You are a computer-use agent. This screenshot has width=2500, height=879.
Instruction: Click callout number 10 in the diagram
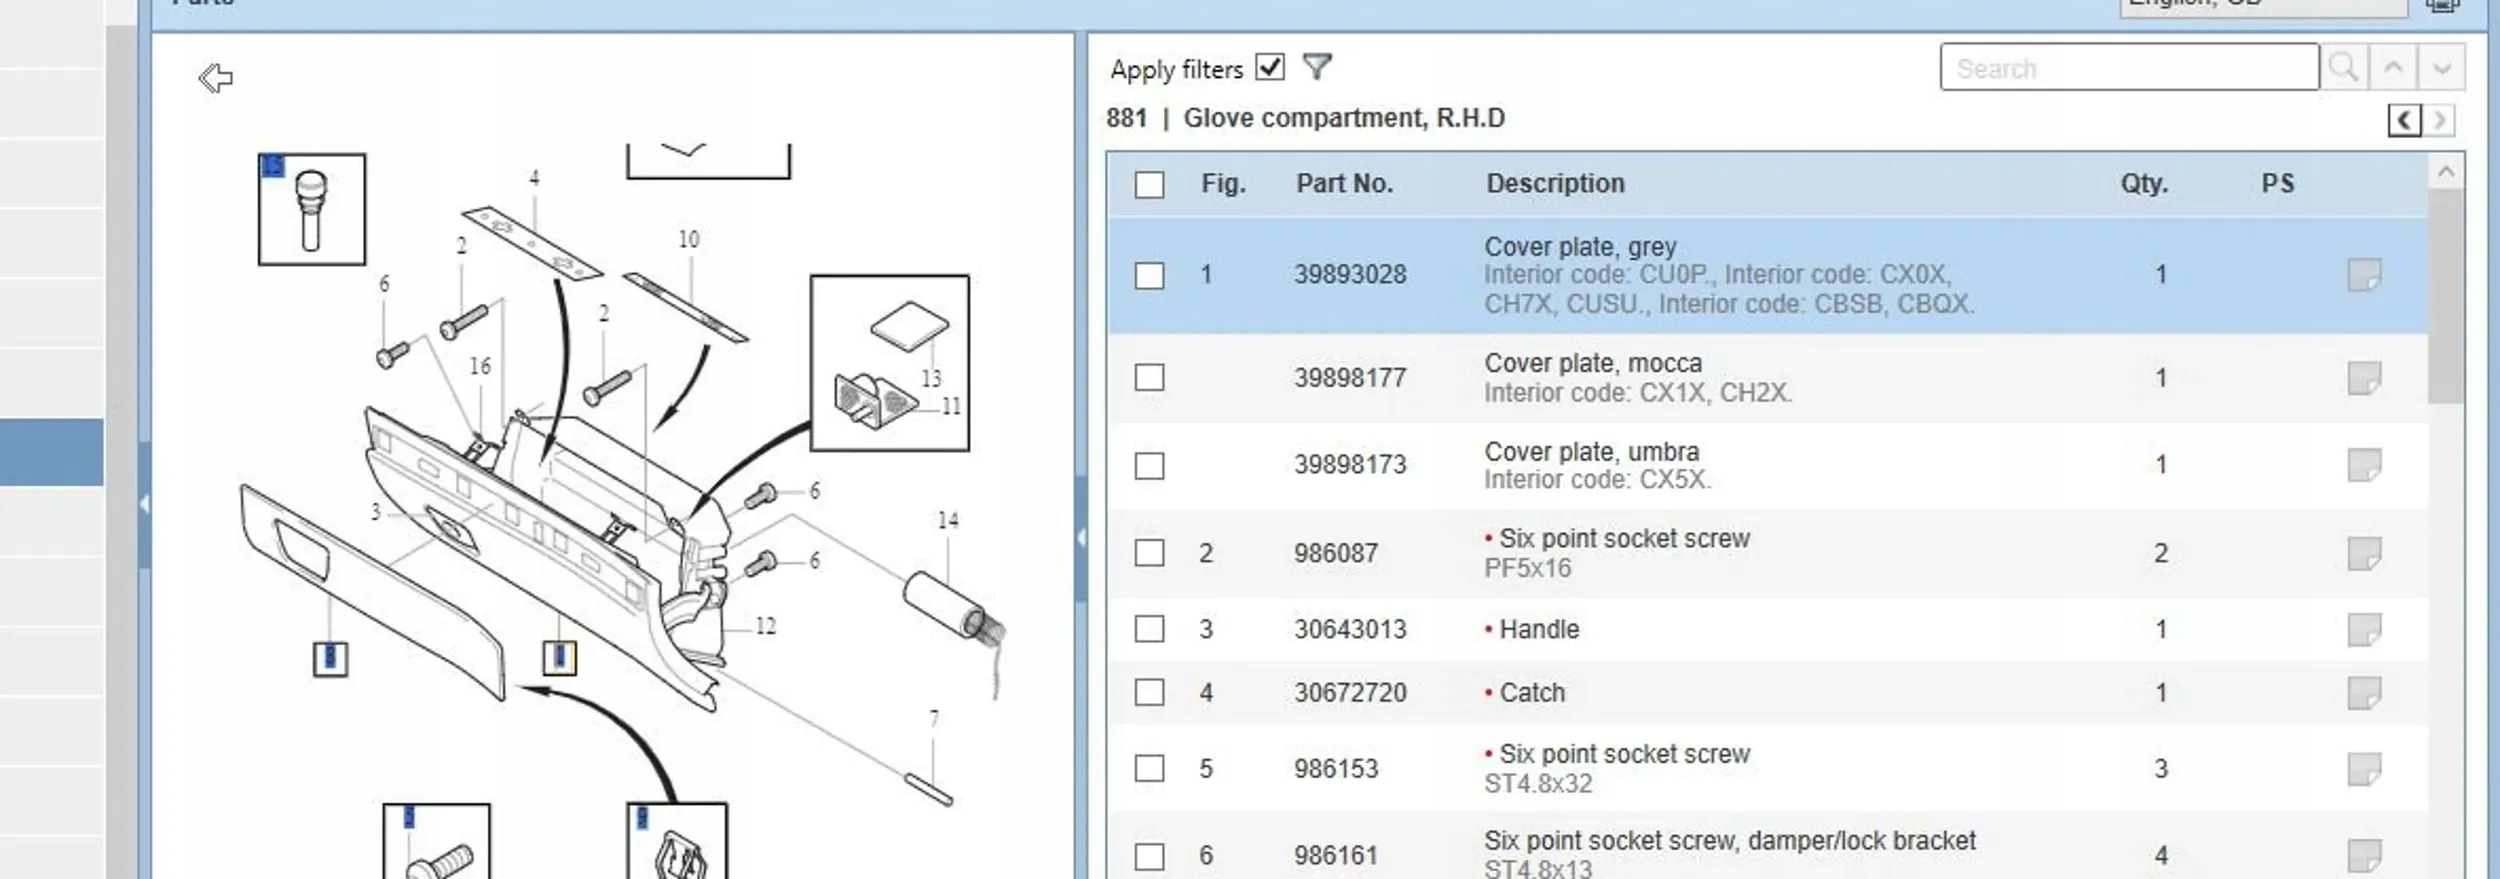pos(689,240)
